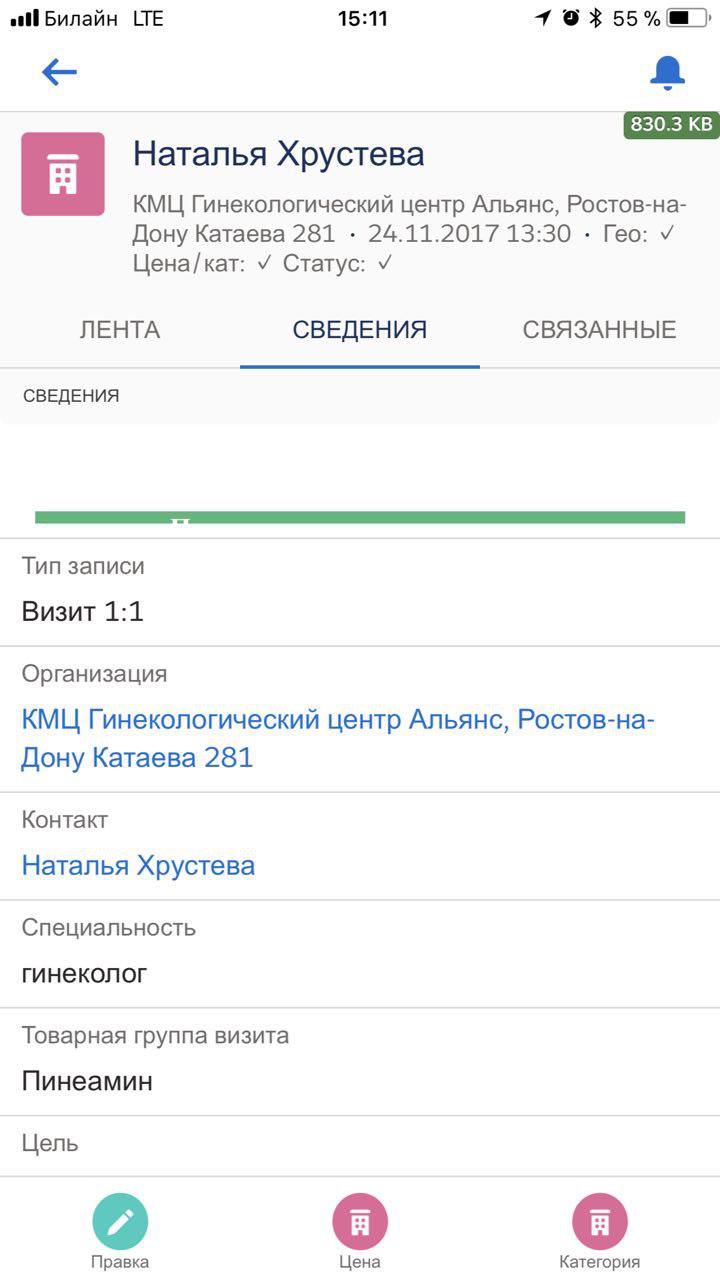Tap the Специальность гинеколог field

click(x=85, y=973)
